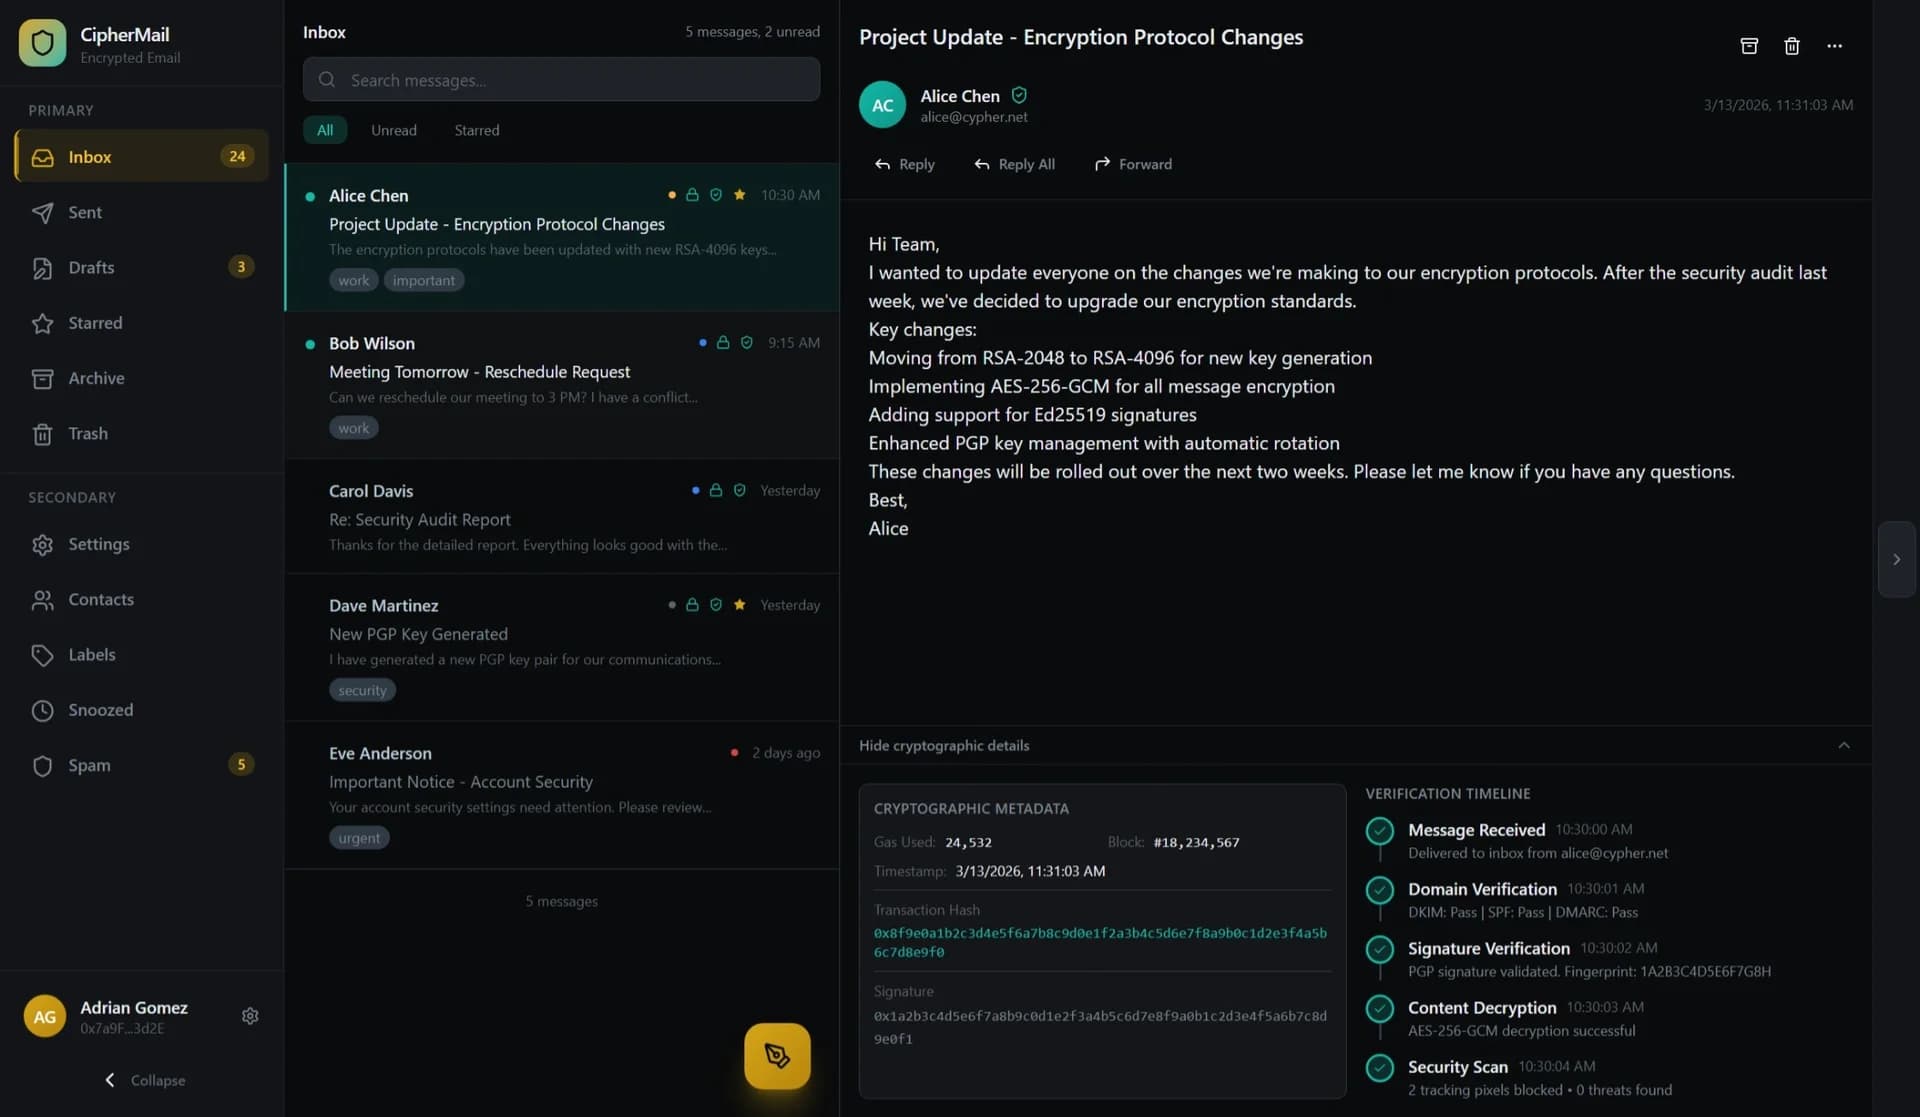The image size is (1920, 1117).
Task: Click the Security Scan check mark
Action: (1380, 1068)
